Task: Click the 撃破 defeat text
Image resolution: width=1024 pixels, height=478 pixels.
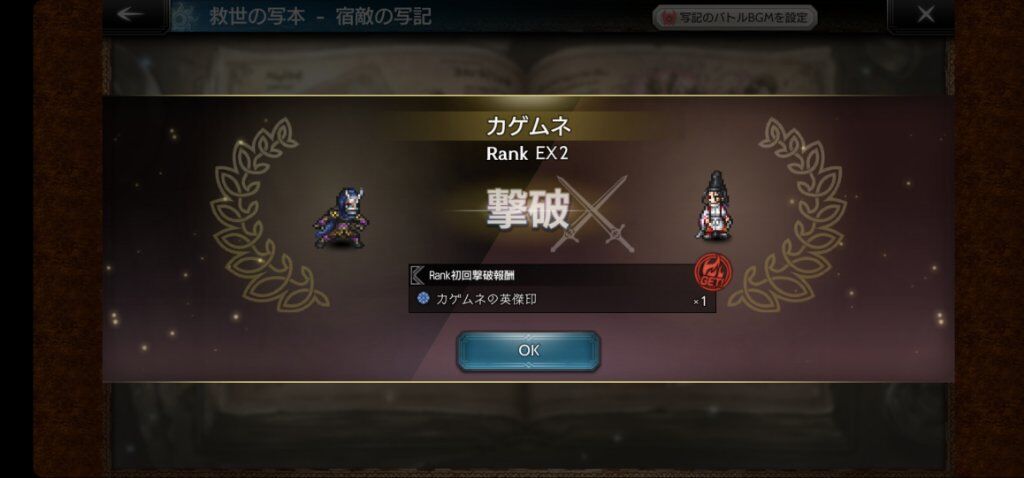Action: (528, 210)
